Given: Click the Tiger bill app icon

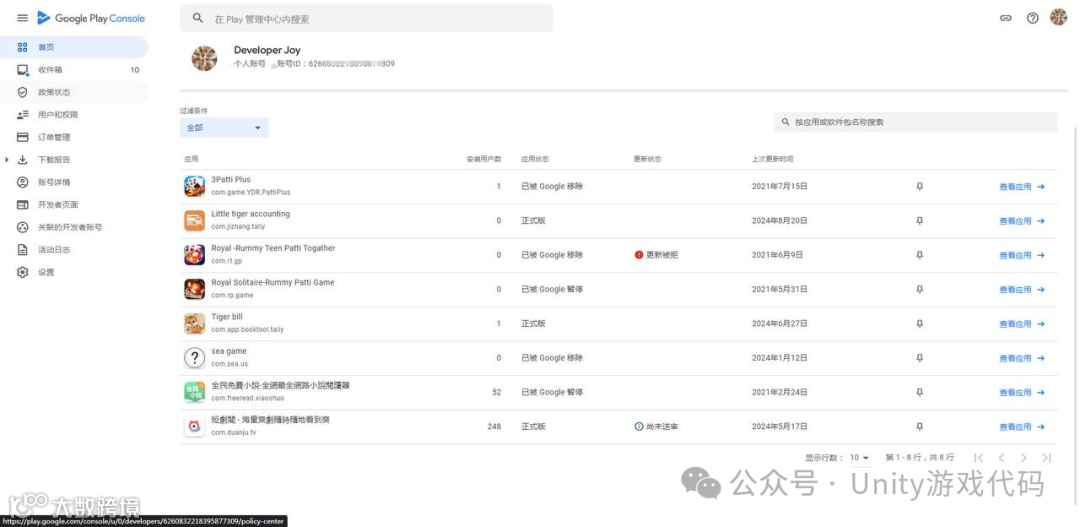Looking at the screenshot, I should tap(194, 324).
